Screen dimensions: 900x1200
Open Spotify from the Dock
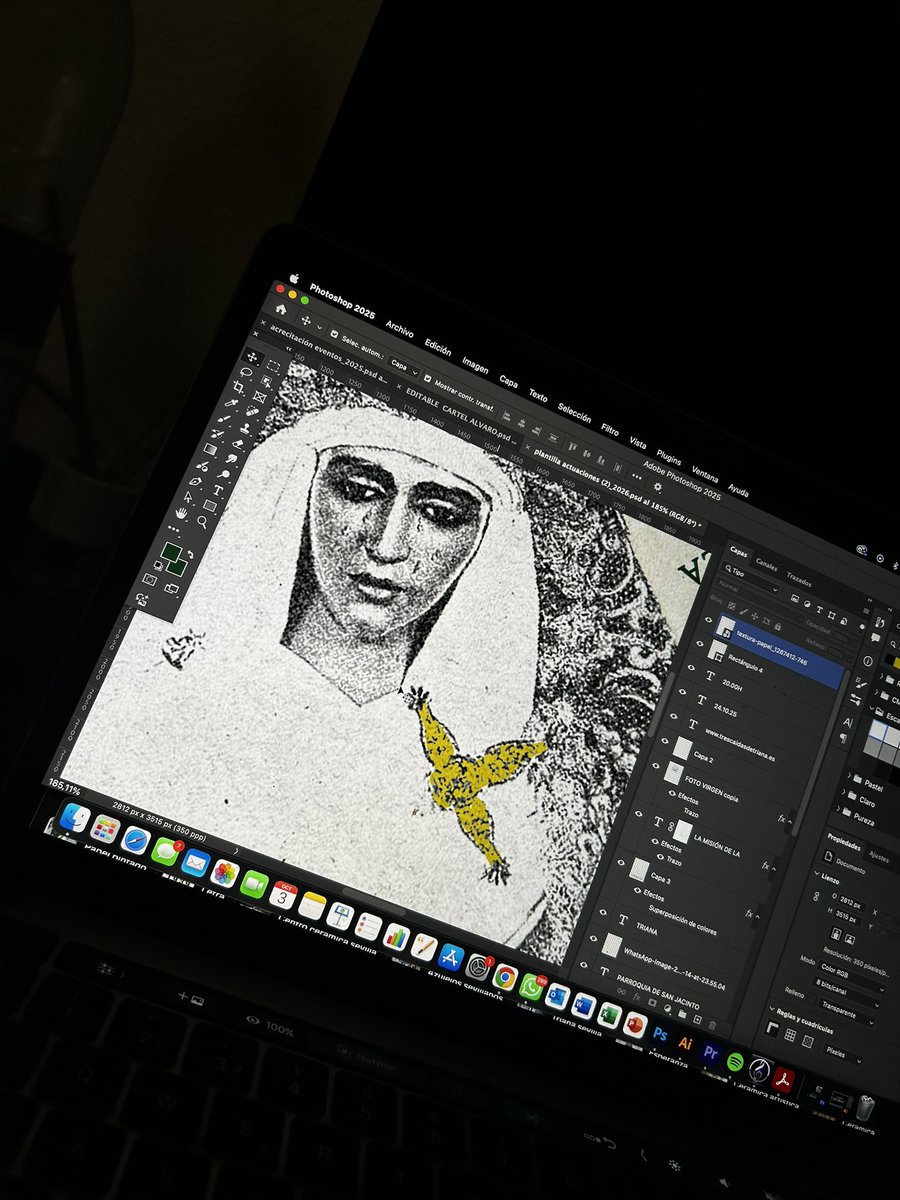pos(735,1060)
